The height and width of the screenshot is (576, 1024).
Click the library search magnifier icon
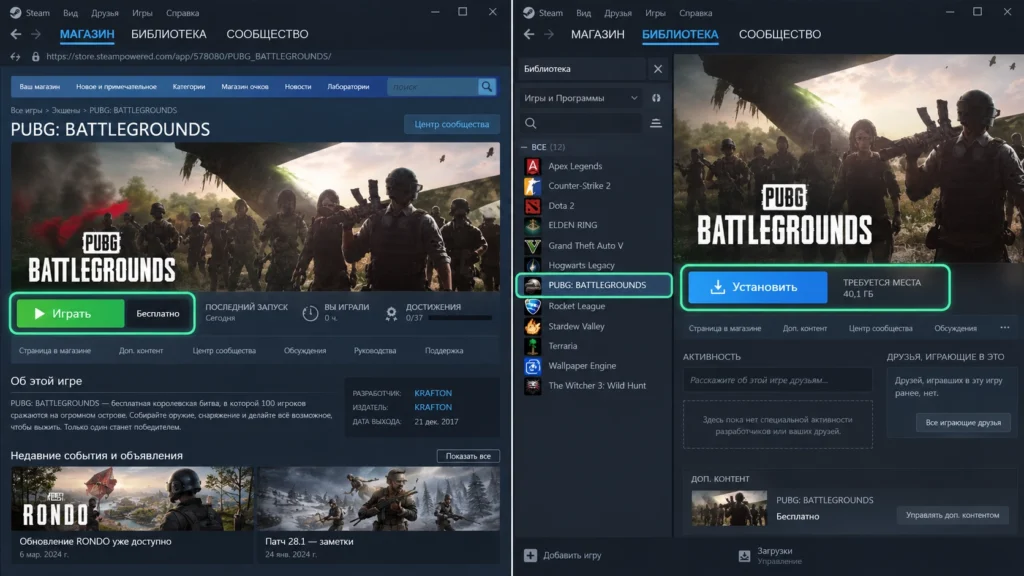point(530,123)
